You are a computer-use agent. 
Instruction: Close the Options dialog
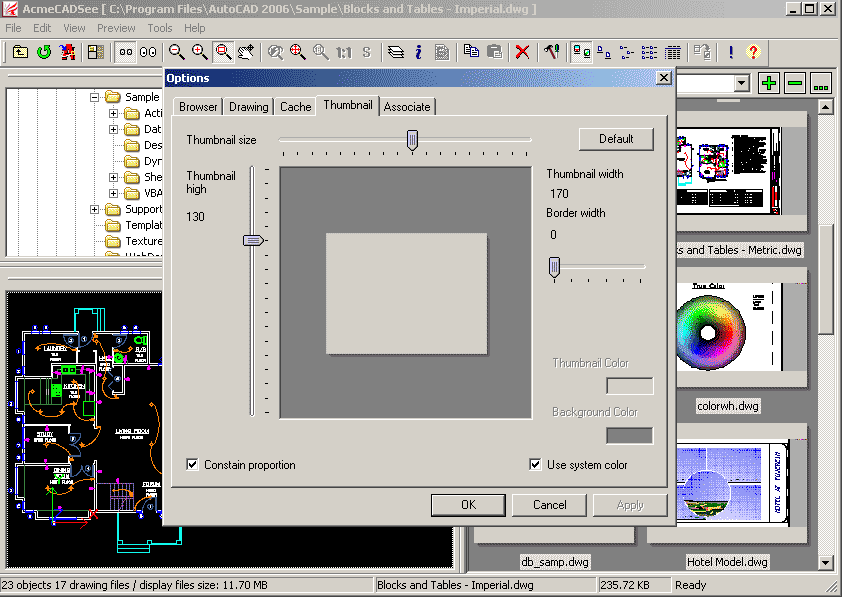click(x=664, y=78)
